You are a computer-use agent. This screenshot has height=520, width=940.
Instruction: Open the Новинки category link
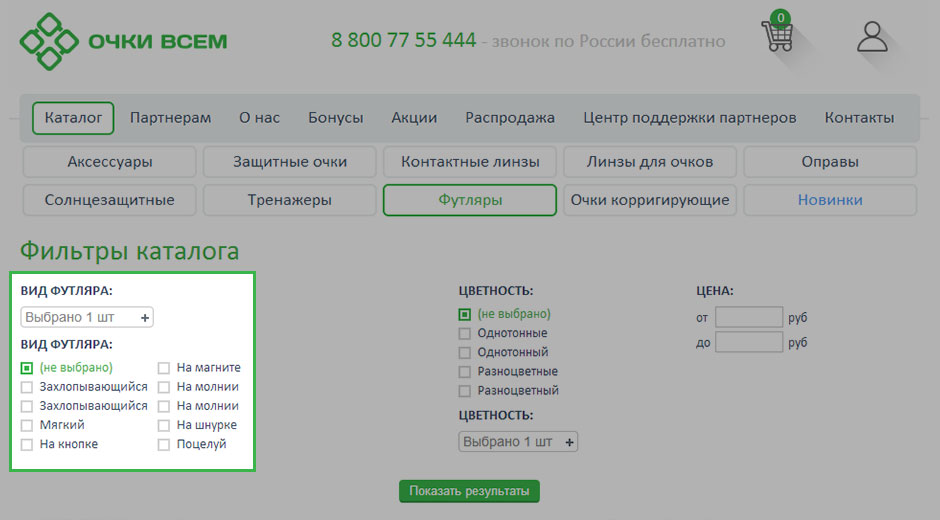(x=829, y=200)
